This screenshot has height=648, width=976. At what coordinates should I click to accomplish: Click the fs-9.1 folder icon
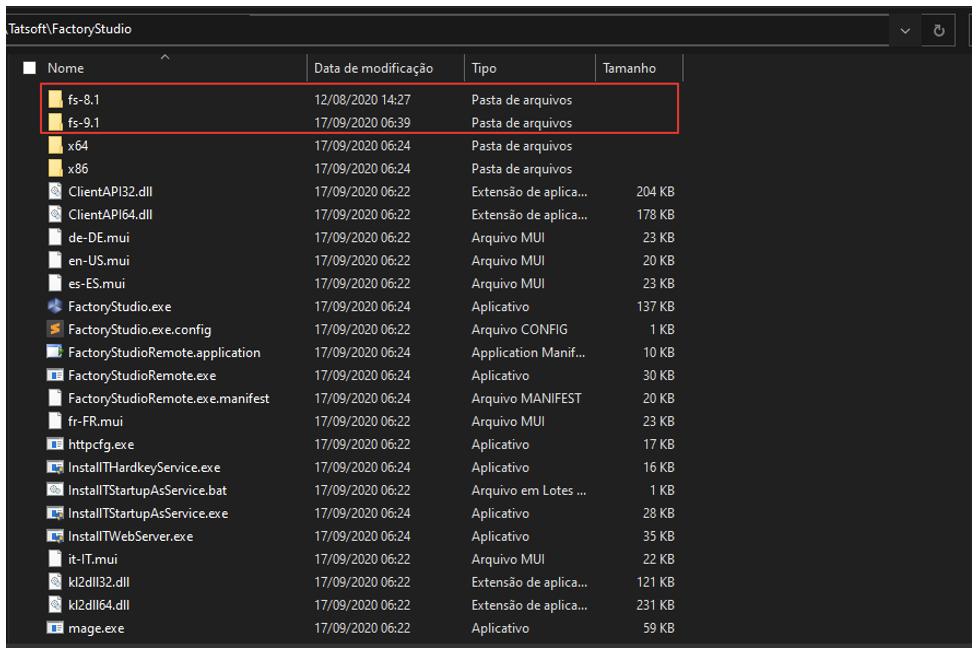coord(55,123)
